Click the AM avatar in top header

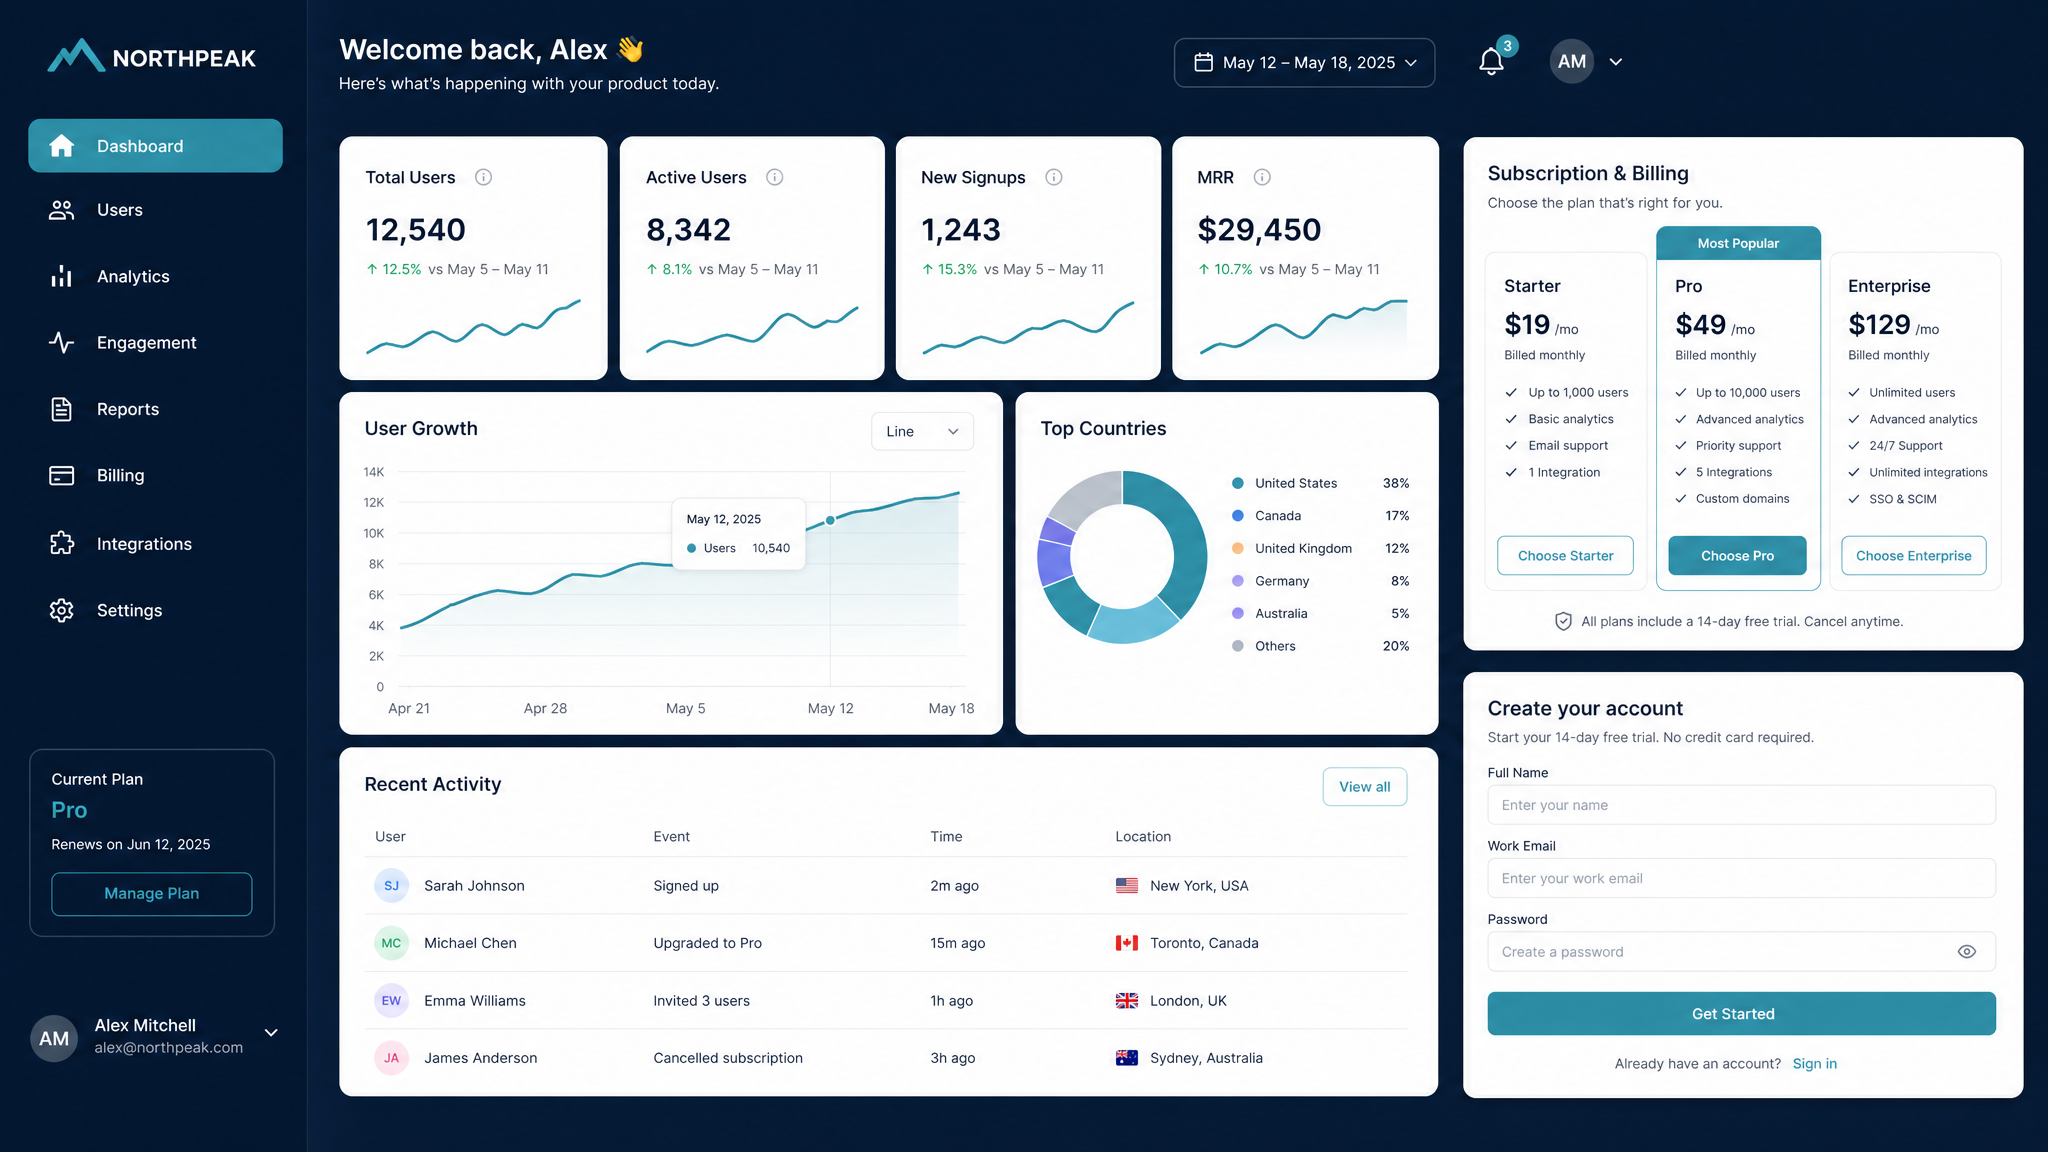coord(1572,61)
